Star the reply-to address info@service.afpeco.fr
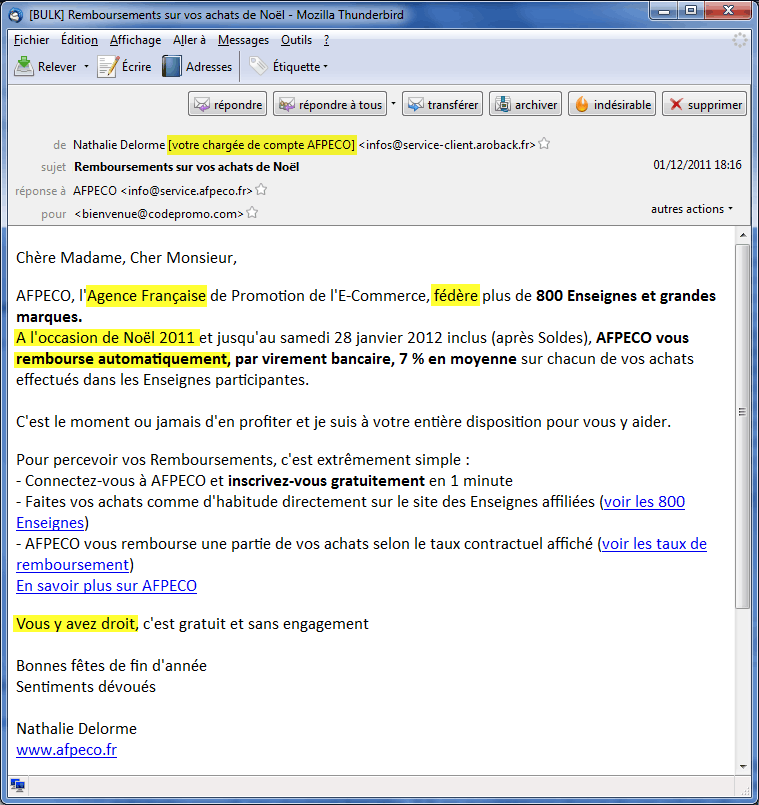Viewport: 759px width, 805px height. point(261,189)
